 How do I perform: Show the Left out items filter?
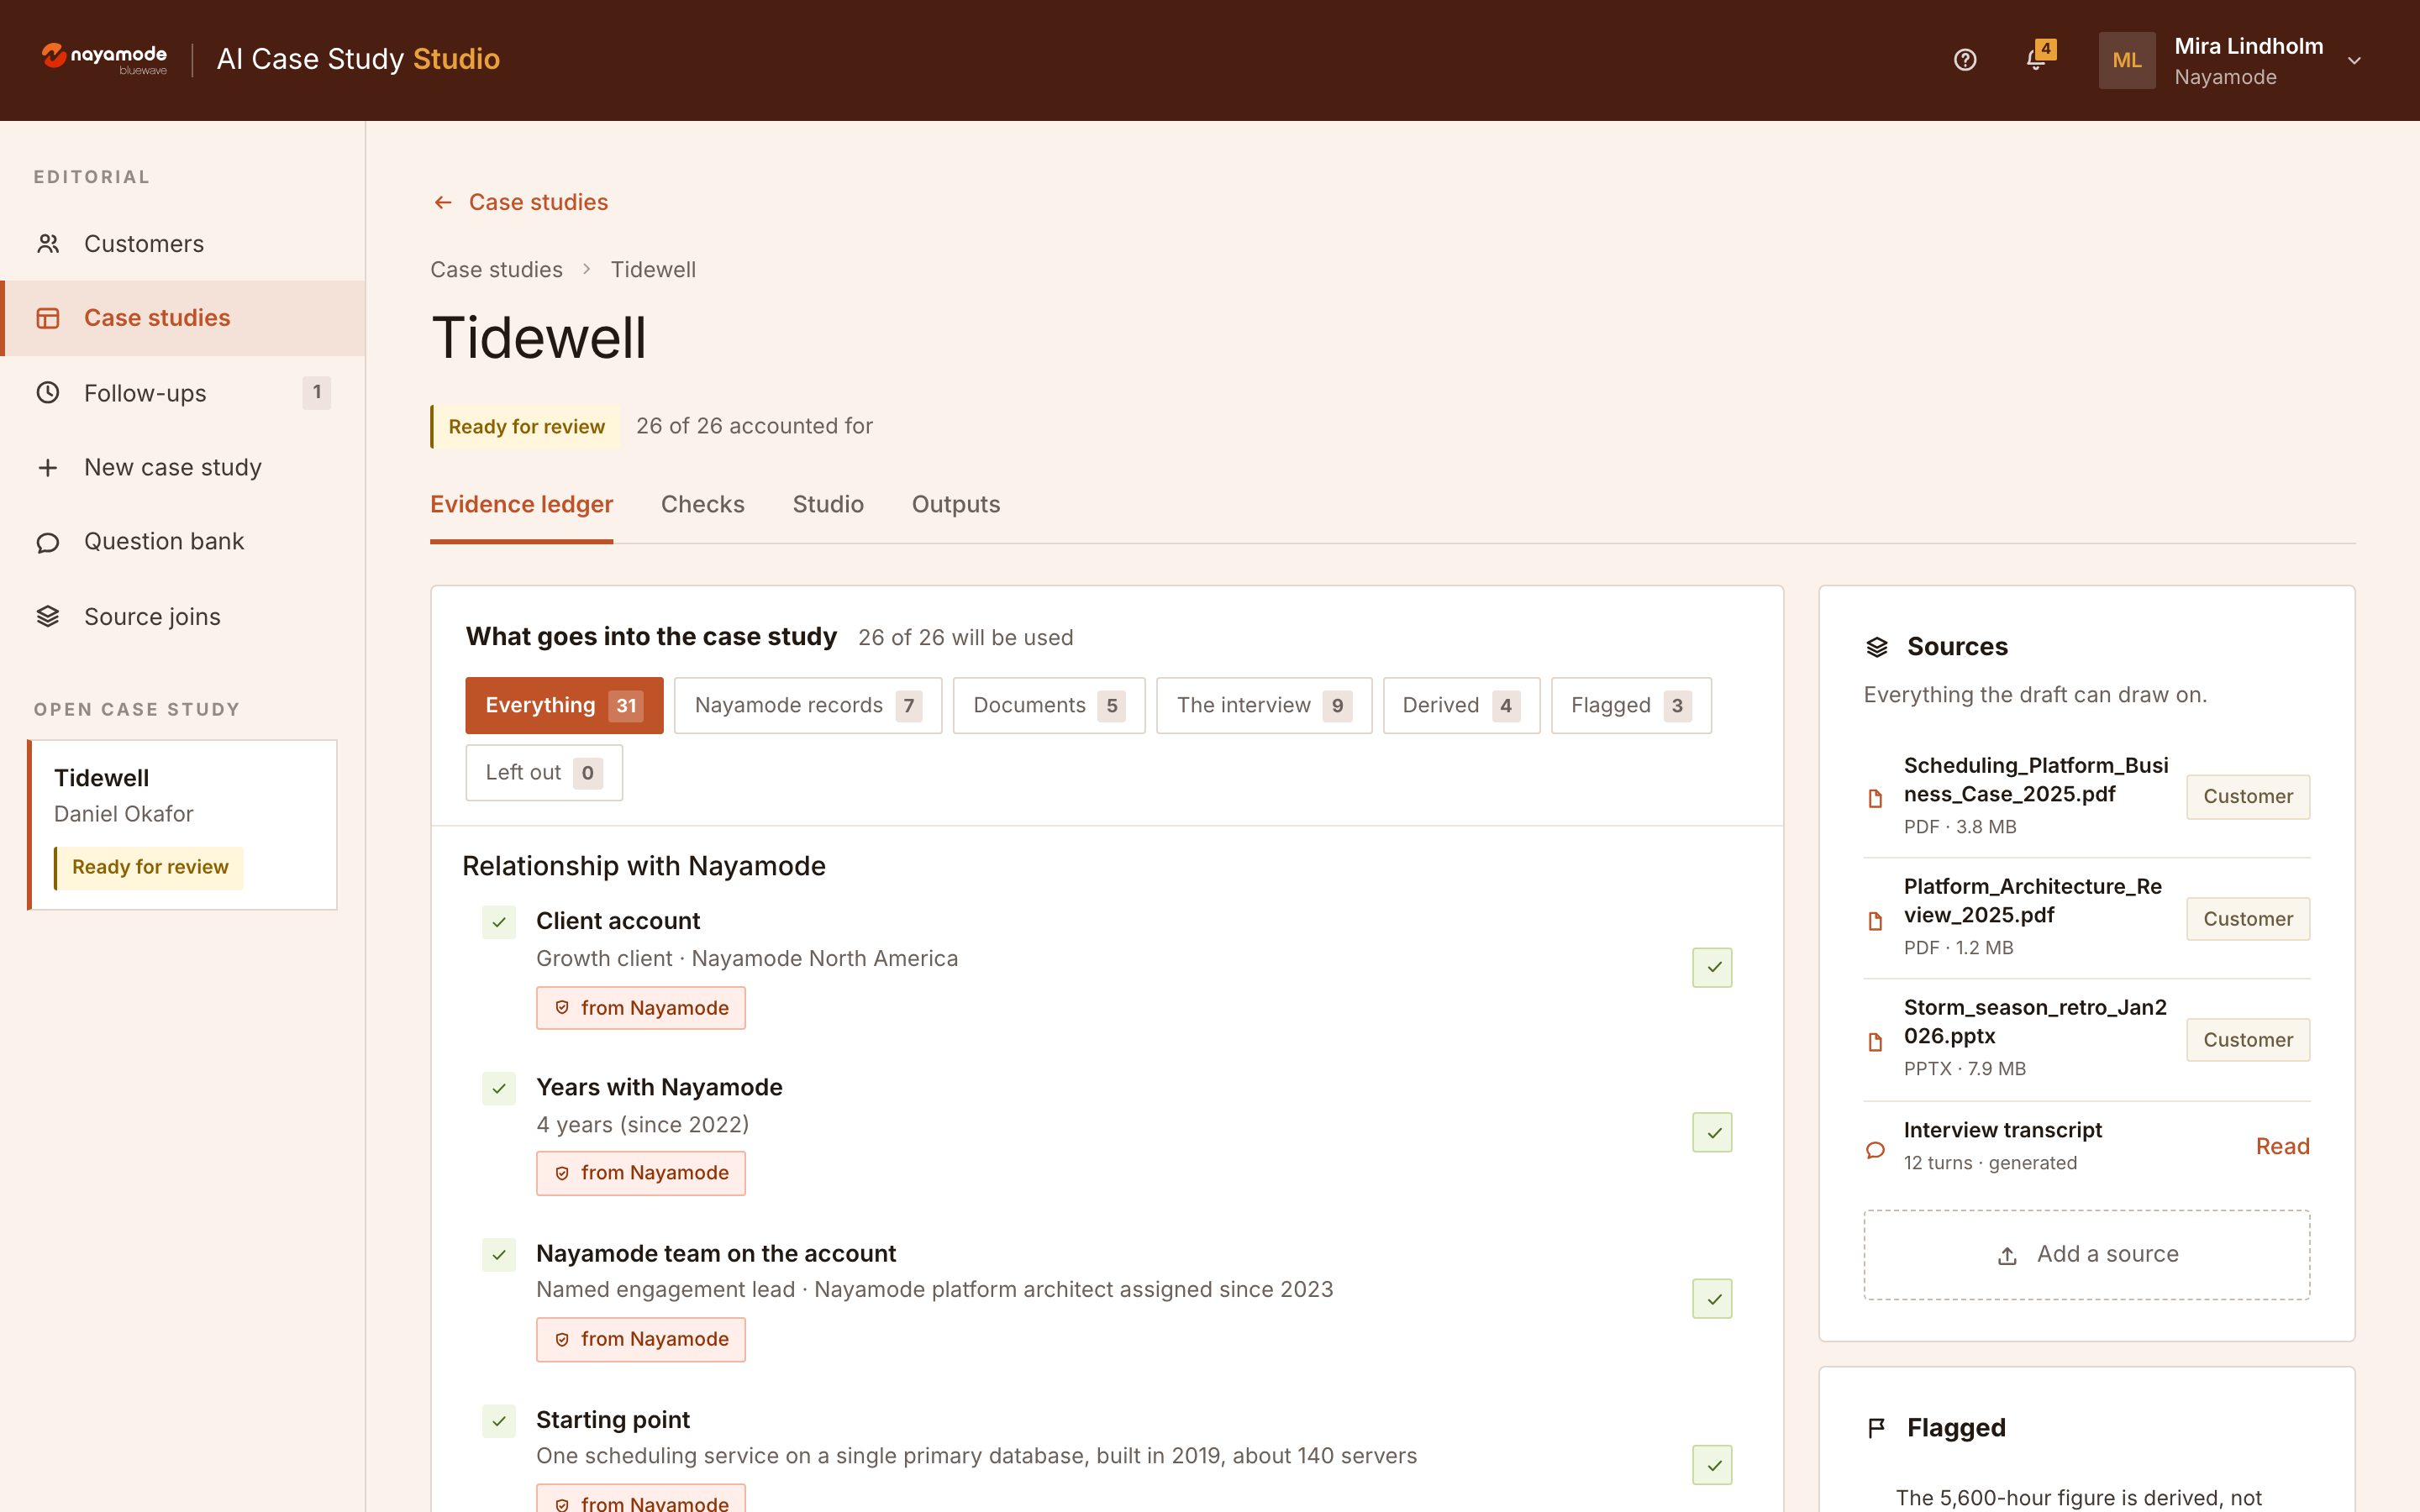(544, 772)
